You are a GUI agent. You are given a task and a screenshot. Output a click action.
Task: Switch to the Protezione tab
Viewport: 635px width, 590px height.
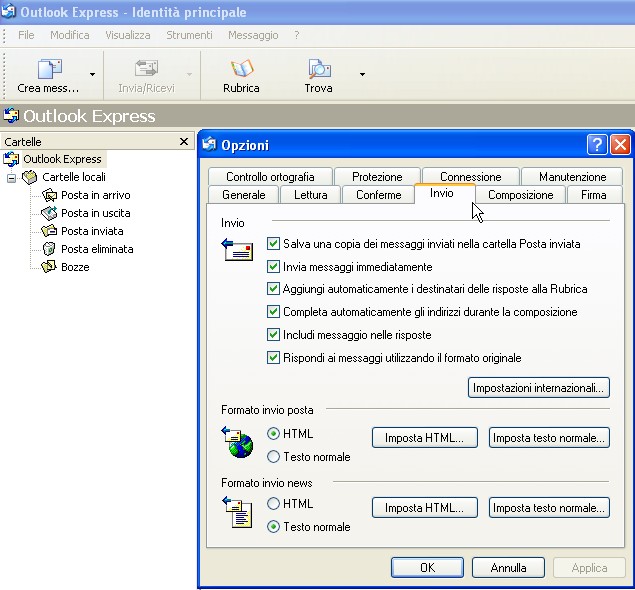tap(377, 177)
